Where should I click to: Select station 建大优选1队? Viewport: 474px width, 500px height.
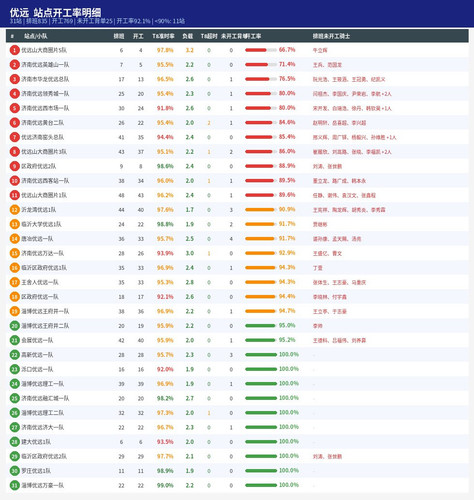coord(36,442)
